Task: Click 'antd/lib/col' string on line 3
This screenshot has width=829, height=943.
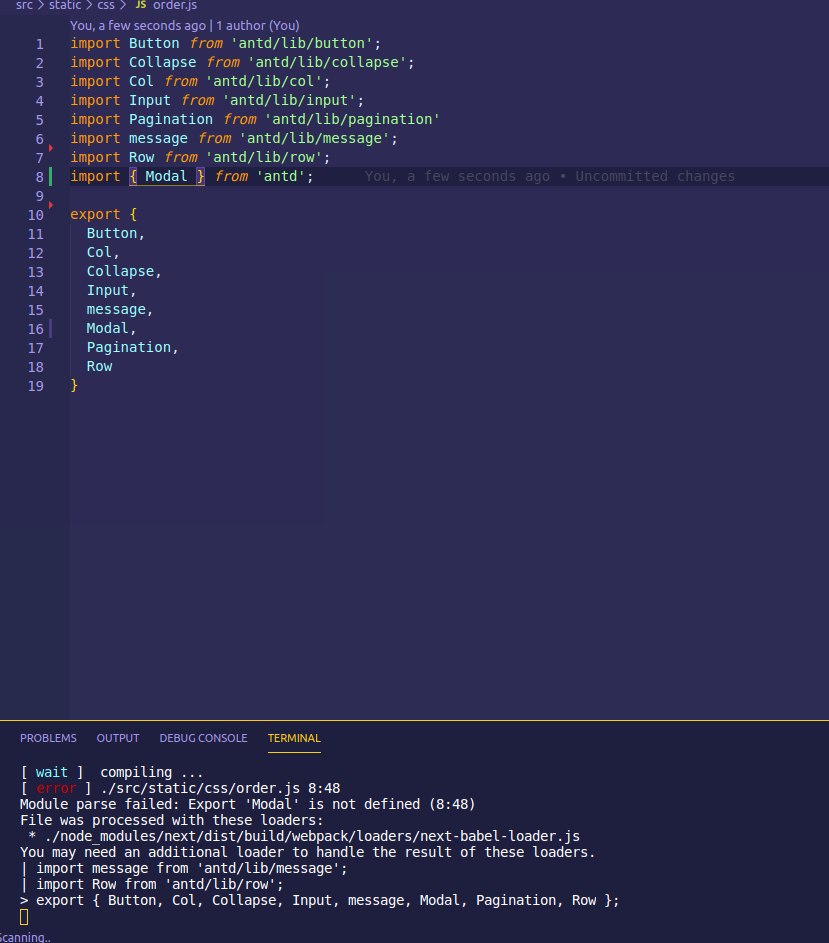Action: [264, 81]
